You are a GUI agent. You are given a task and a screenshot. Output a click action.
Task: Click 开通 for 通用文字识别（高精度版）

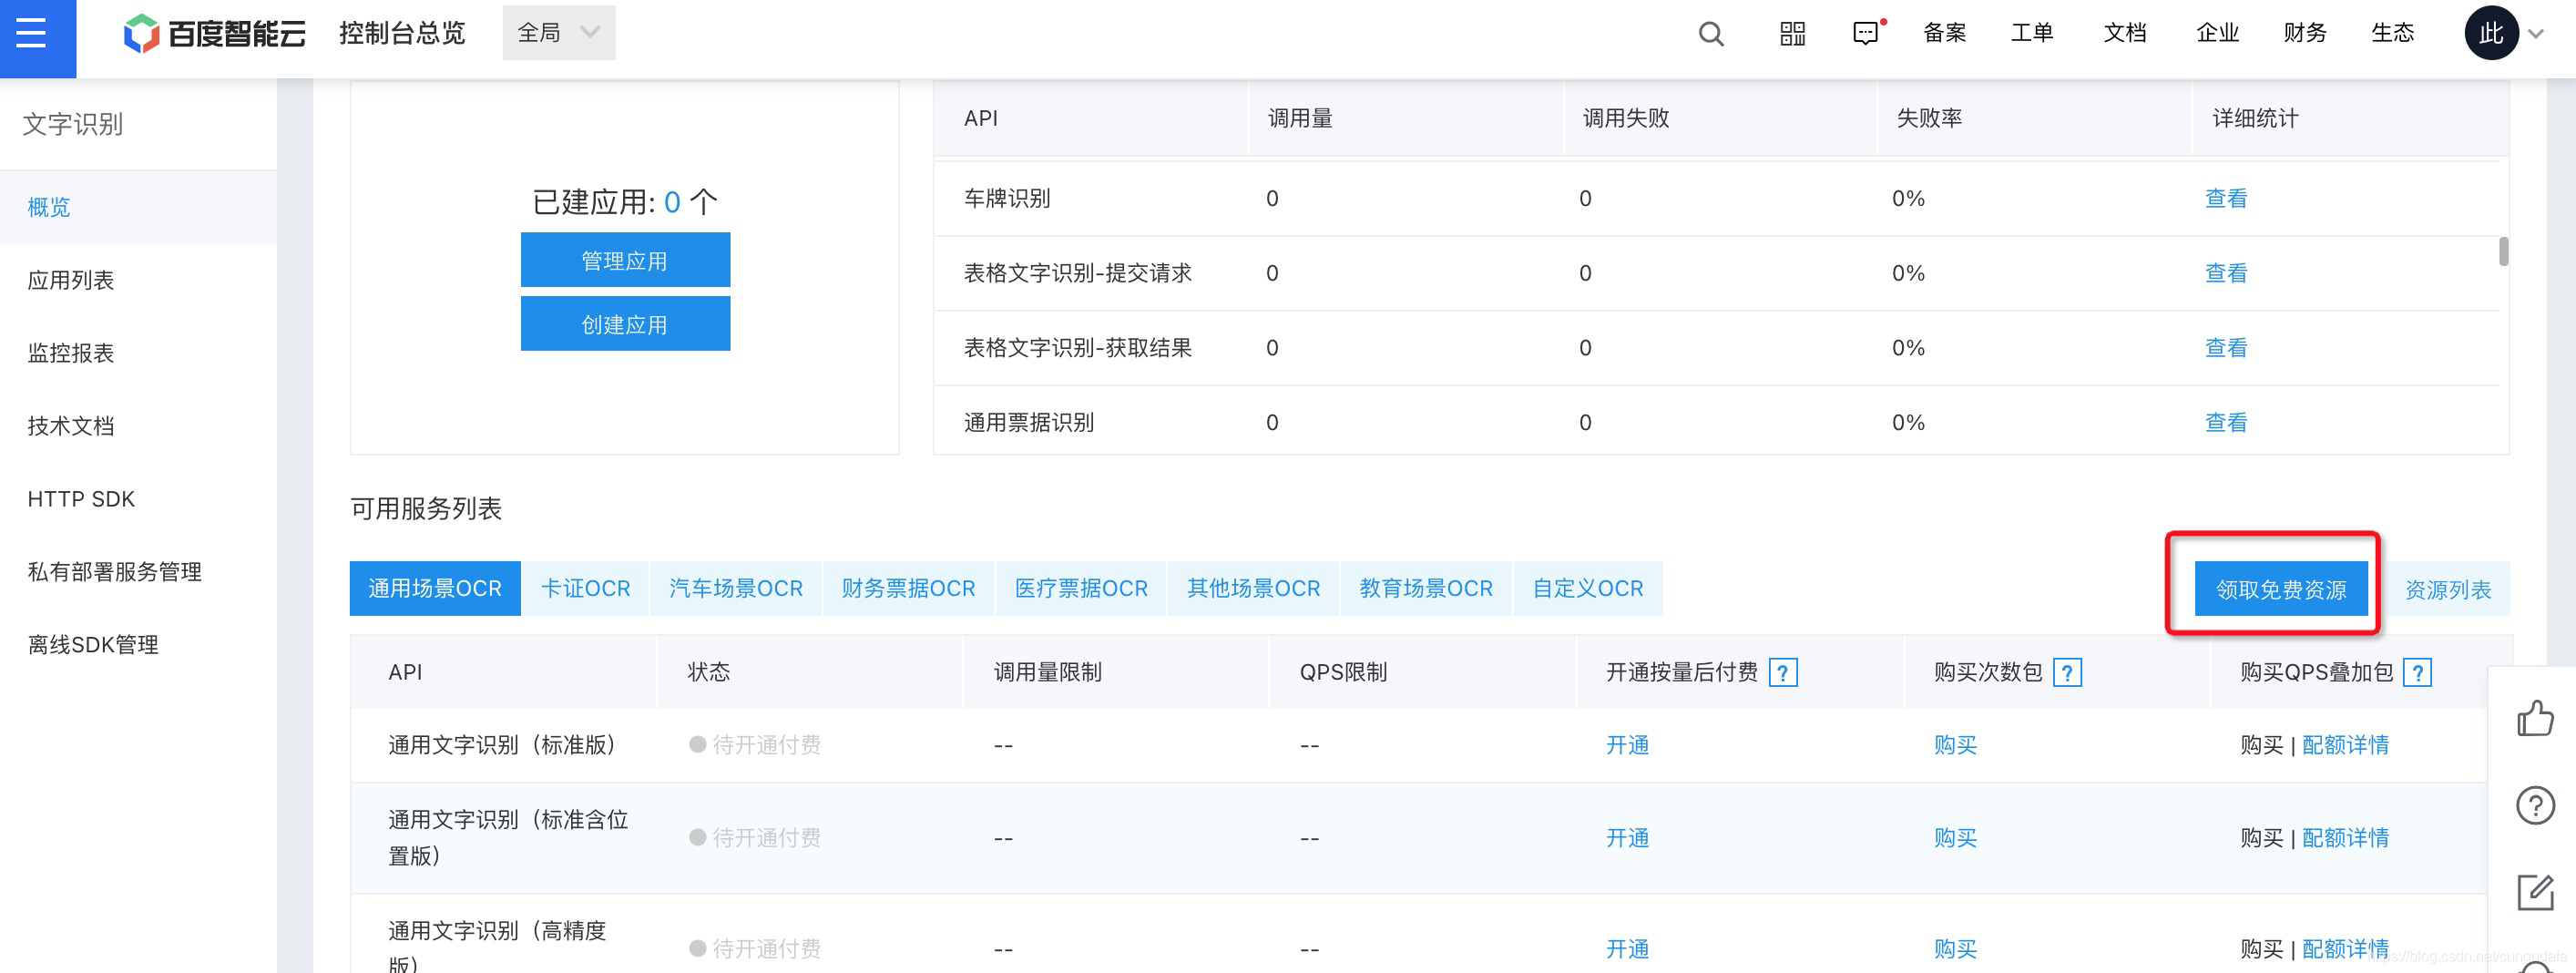pyautogui.click(x=1627, y=949)
